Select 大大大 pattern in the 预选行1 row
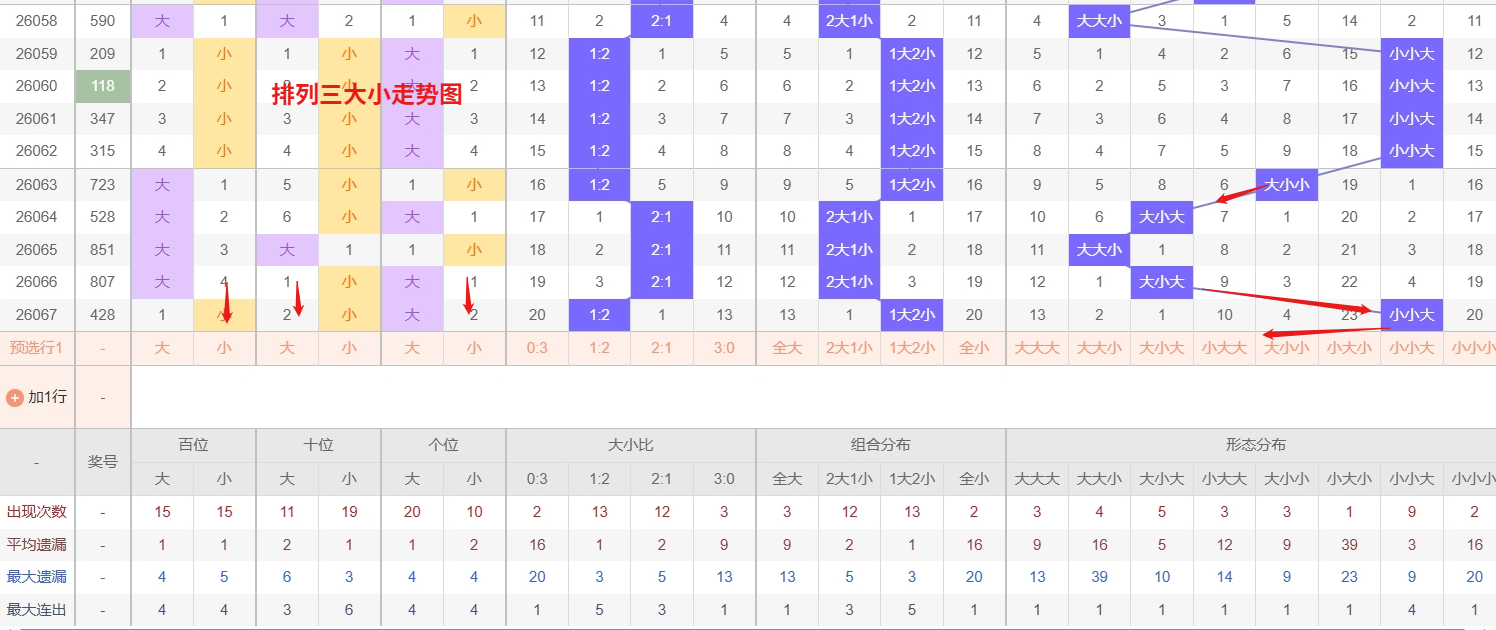 [1037, 348]
